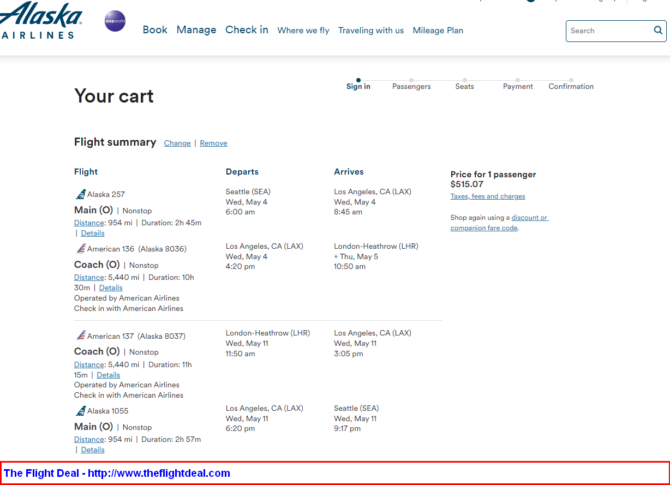The width and height of the screenshot is (670, 485).
Task: Click Distance link for Alaska 1055 flight
Action: pos(89,440)
